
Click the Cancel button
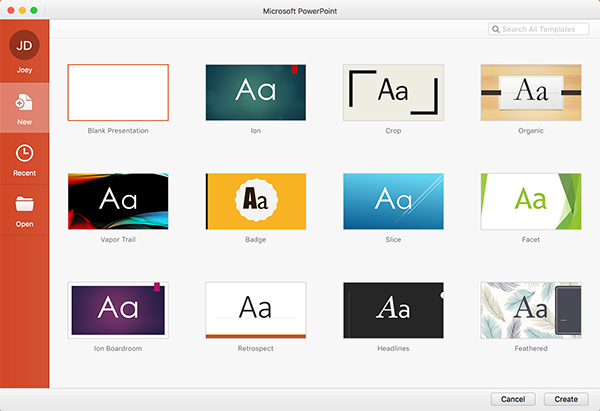point(513,399)
